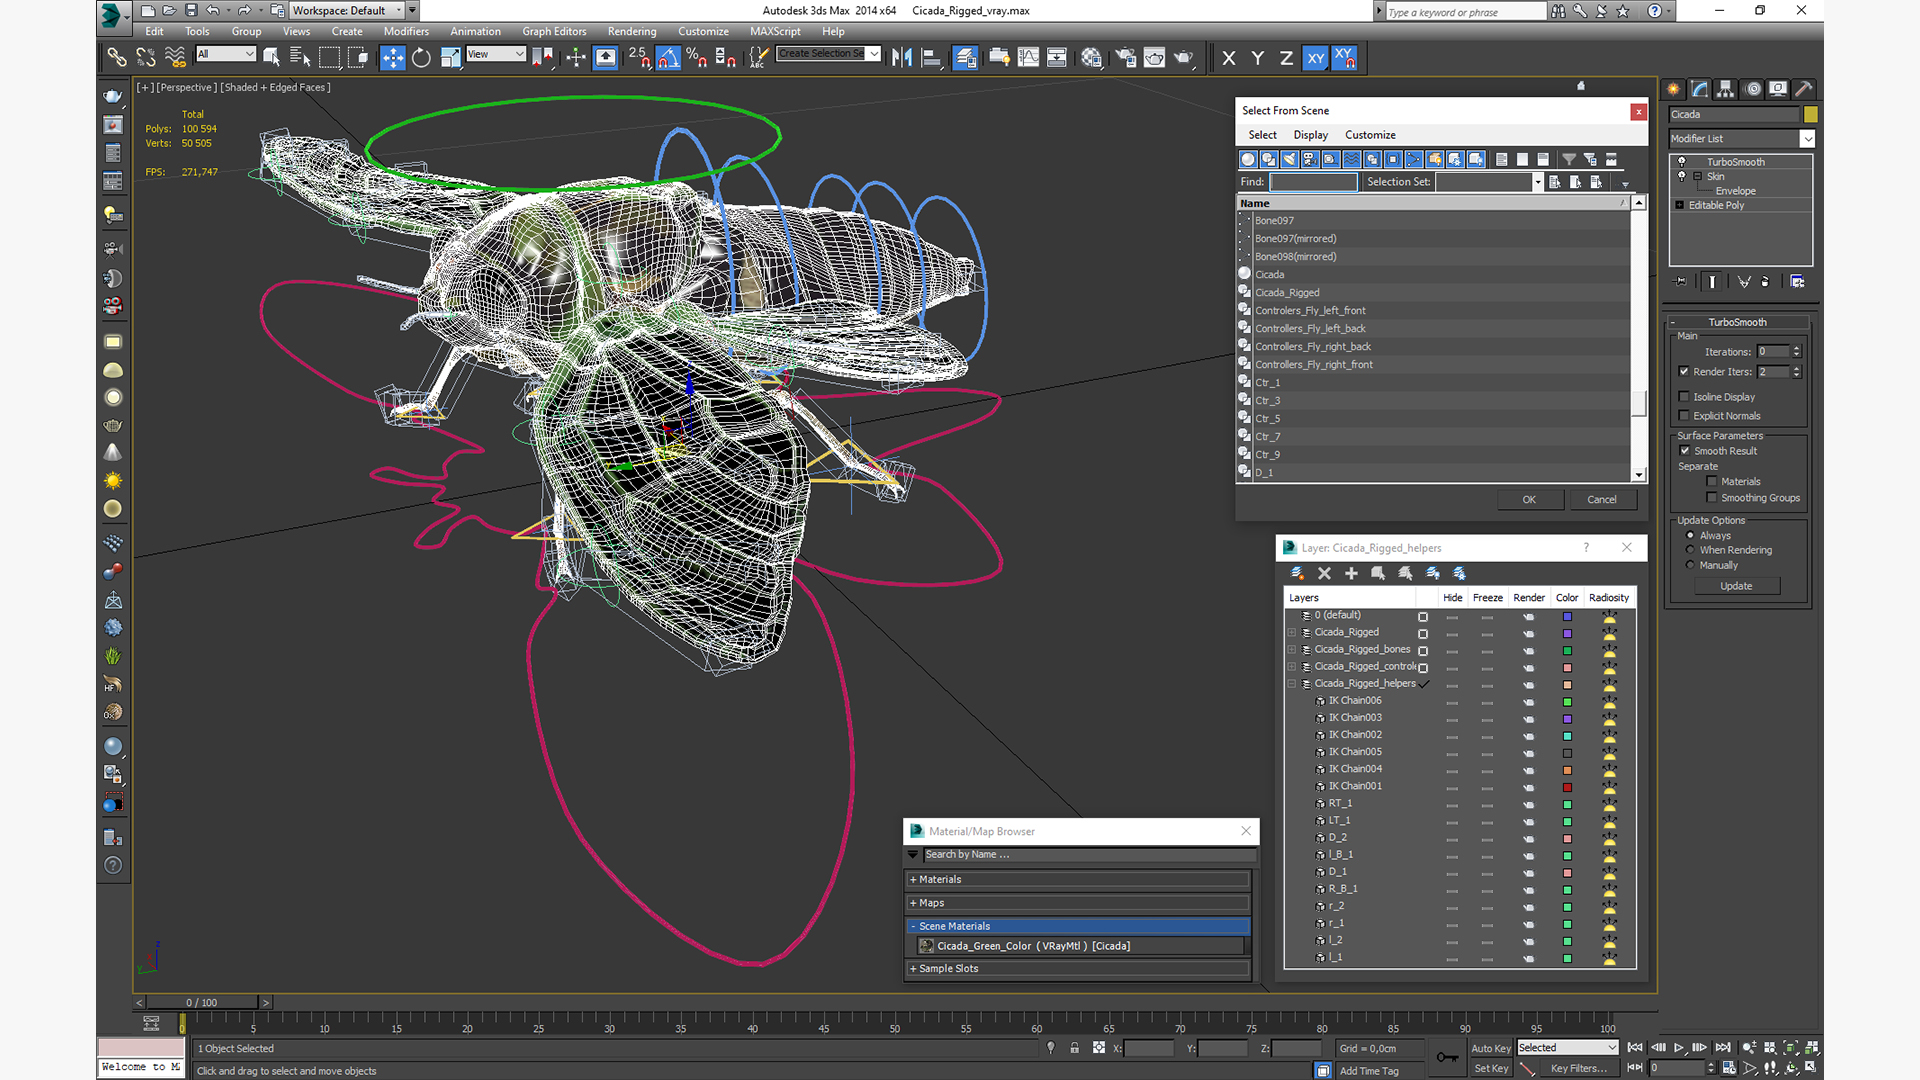Click the Cicada object color swatch
Image resolution: width=1920 pixels, height=1080 pixels.
[x=1810, y=114]
